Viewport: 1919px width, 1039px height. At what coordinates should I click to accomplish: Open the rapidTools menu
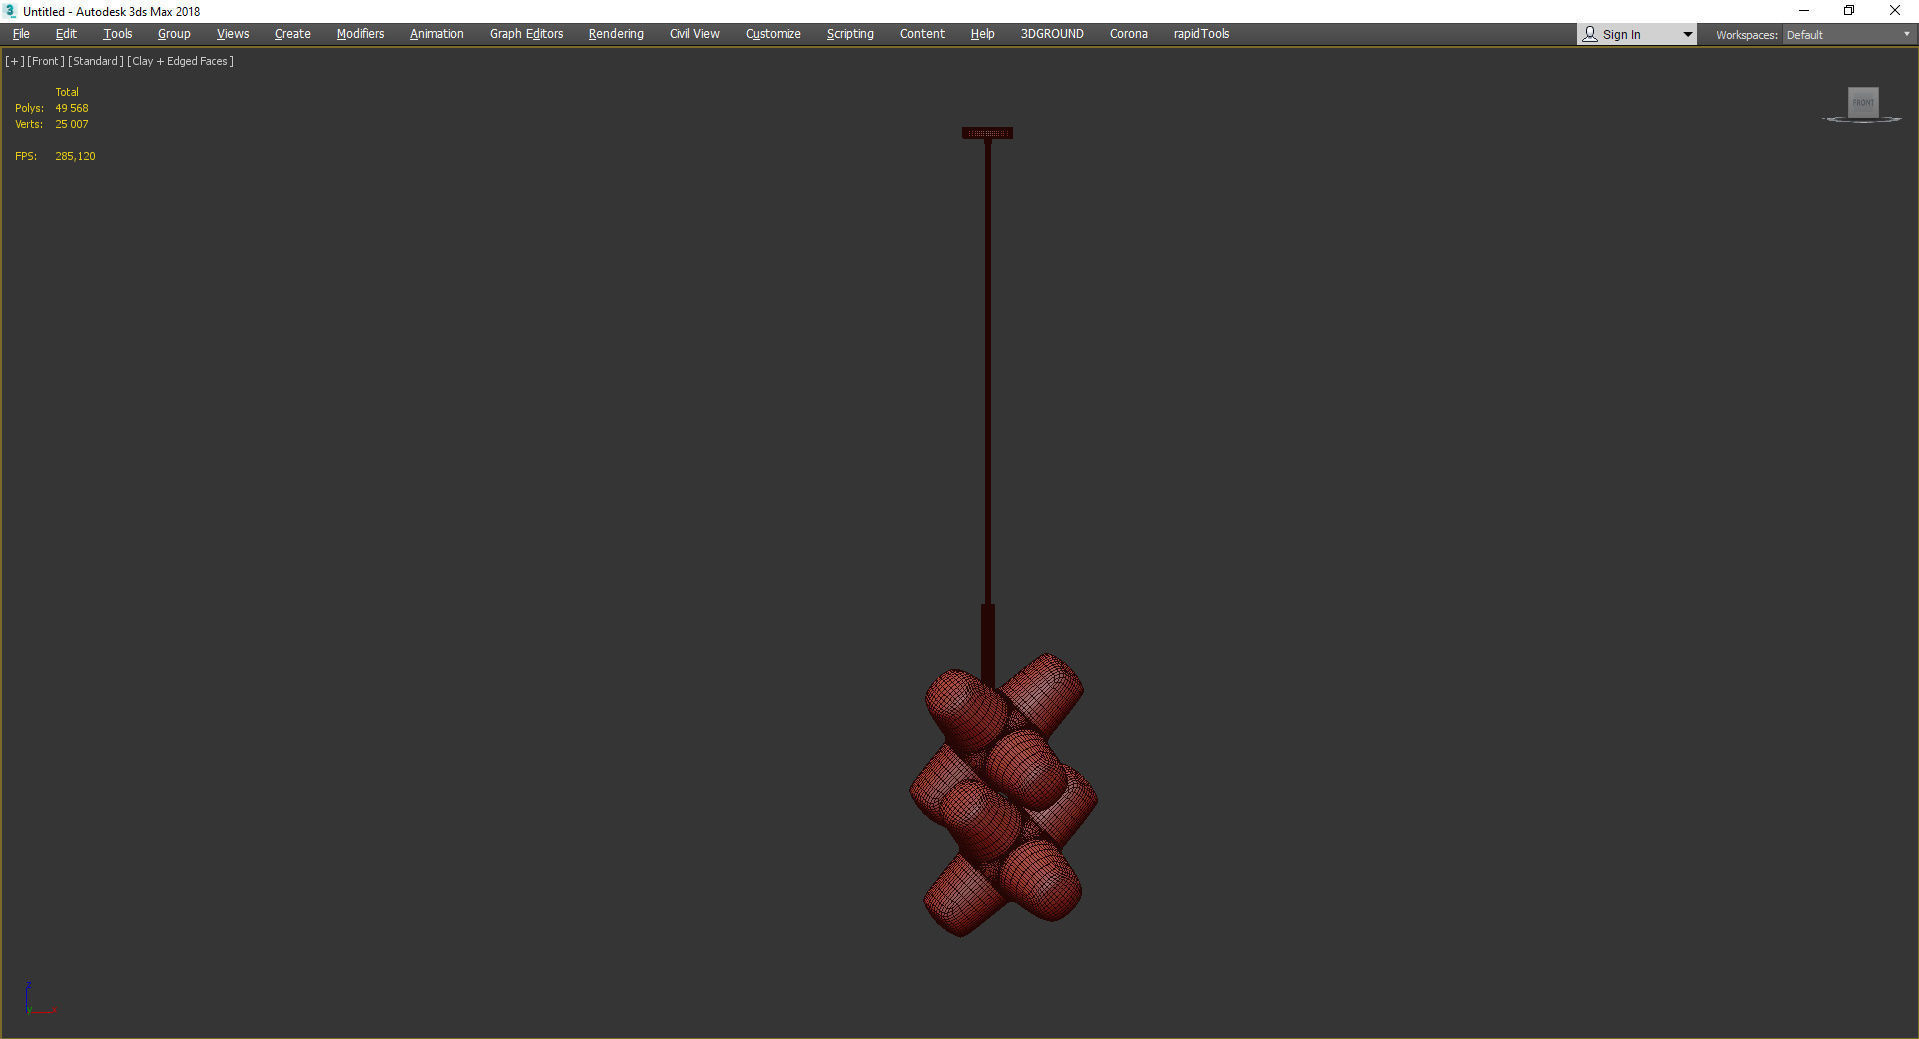(x=1200, y=34)
